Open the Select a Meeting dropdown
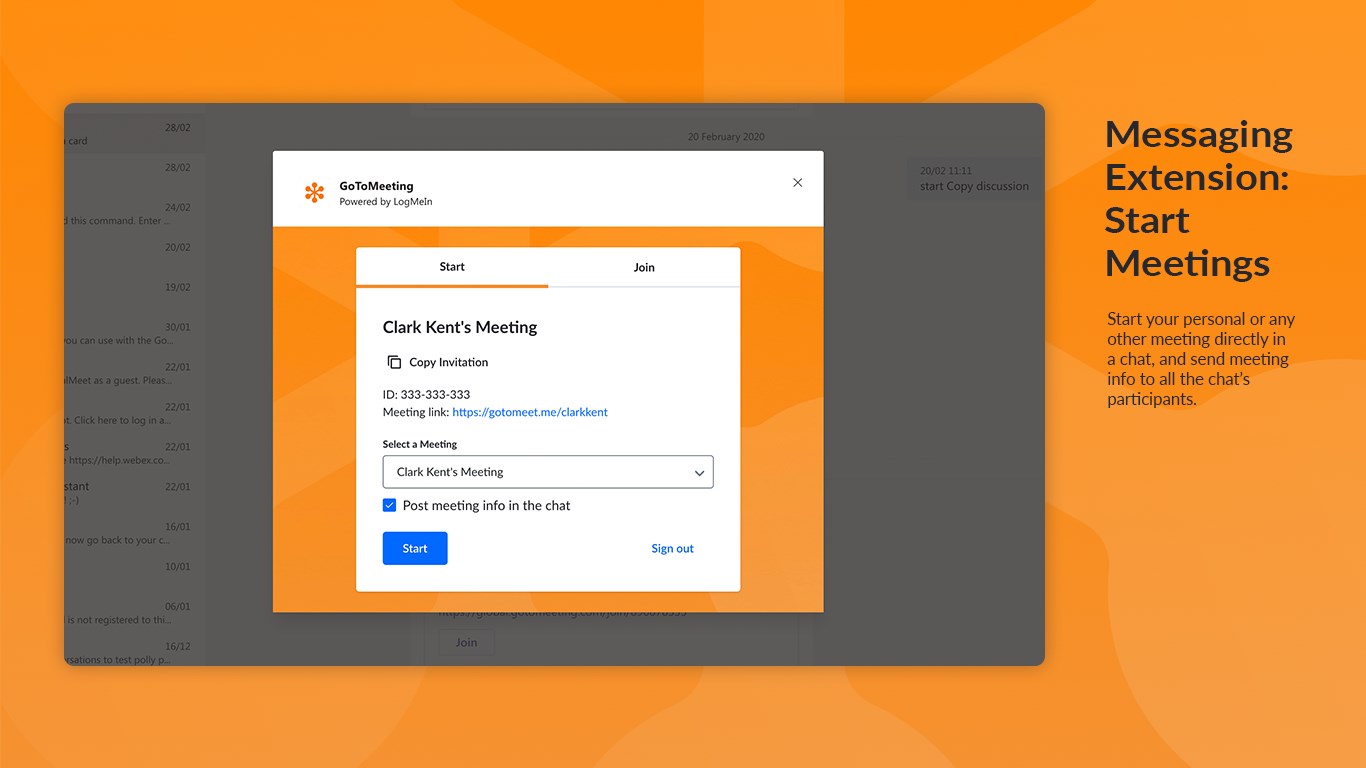This screenshot has height=768, width=1366. click(548, 472)
